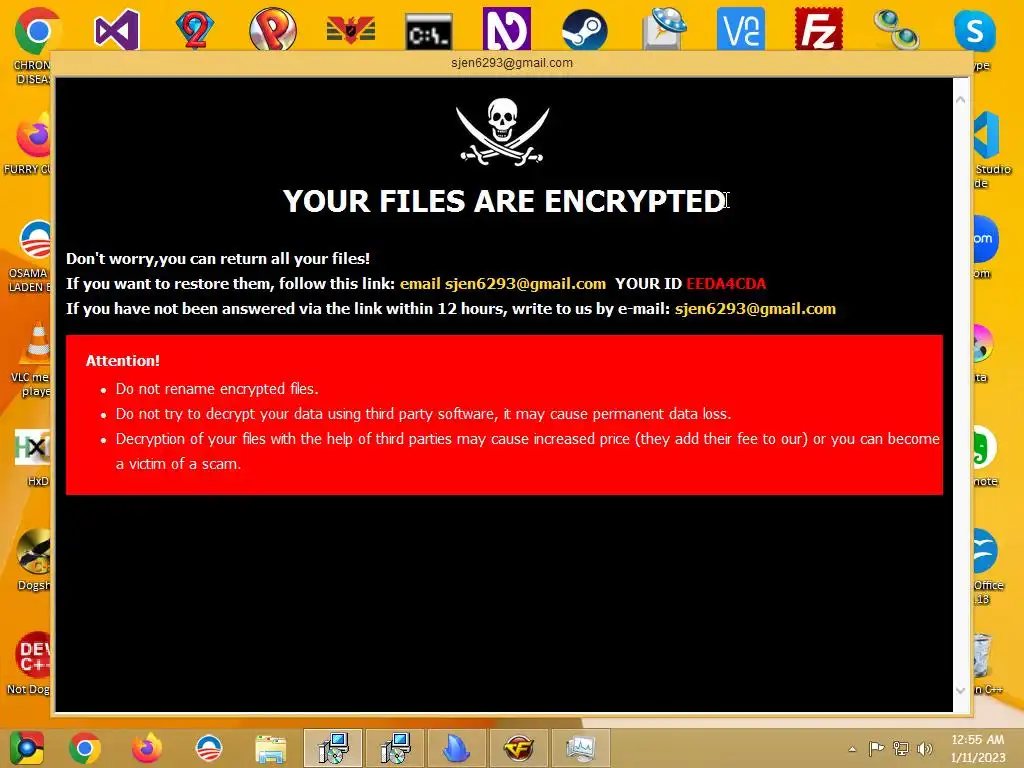Open Visual Studio desktop icon
Image resolution: width=1024 pixels, height=768 pixels.
(117, 29)
